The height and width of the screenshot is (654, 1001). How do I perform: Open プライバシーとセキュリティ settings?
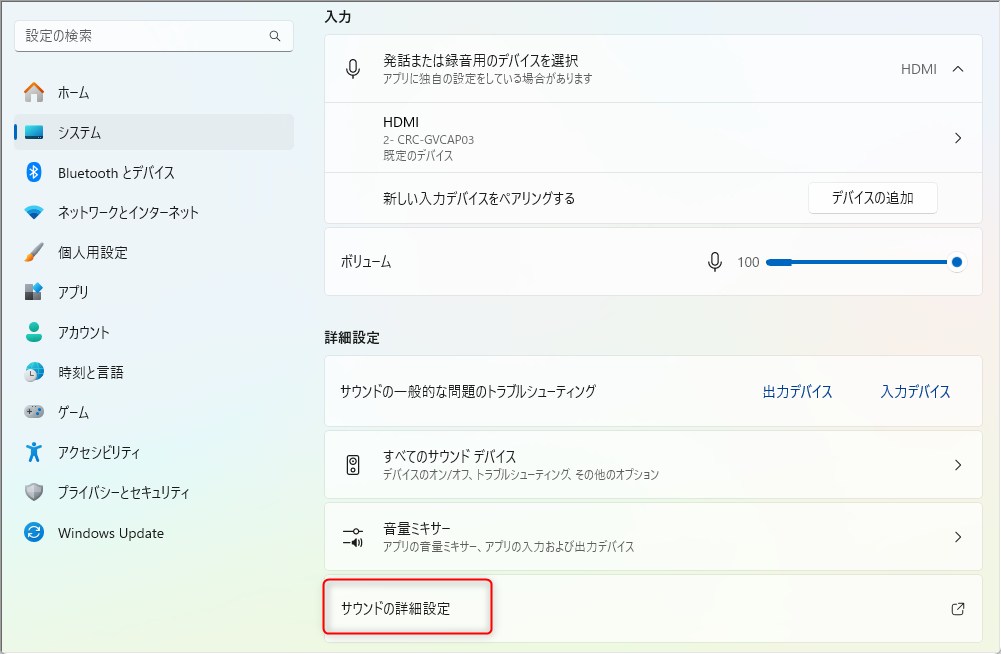[154, 492]
